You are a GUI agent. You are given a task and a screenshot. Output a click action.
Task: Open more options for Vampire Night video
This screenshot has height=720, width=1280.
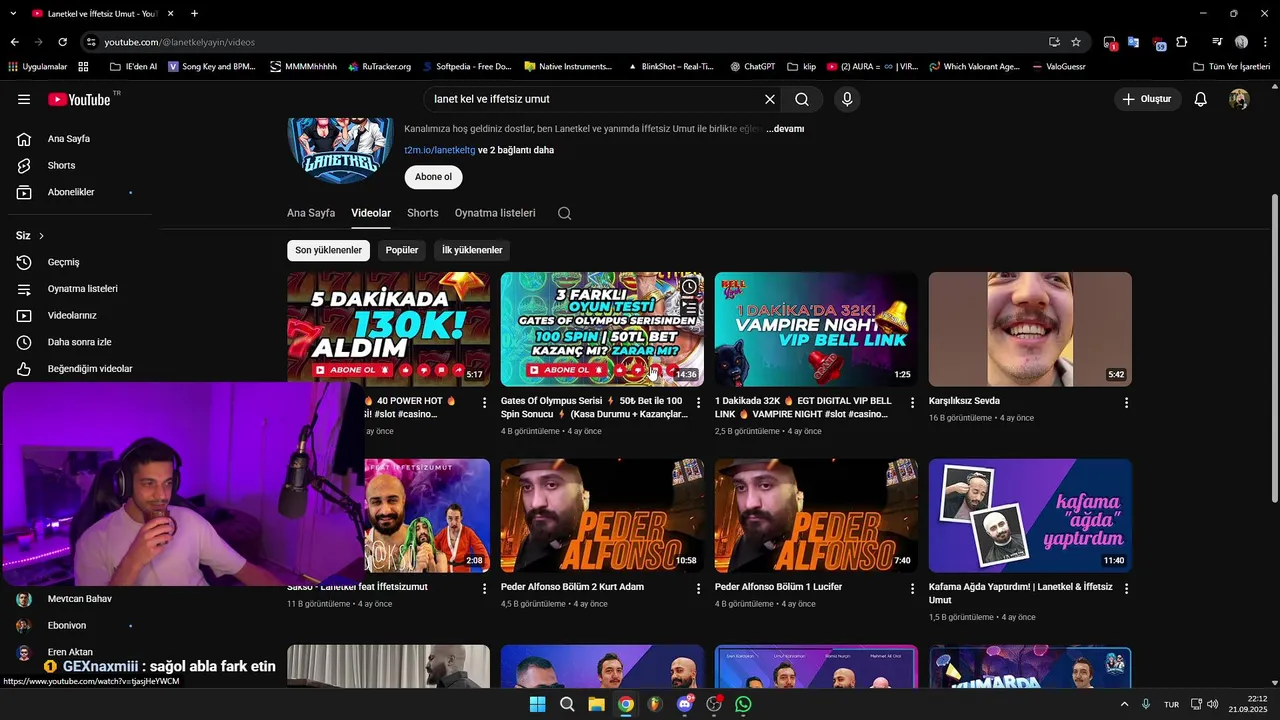pos(912,402)
